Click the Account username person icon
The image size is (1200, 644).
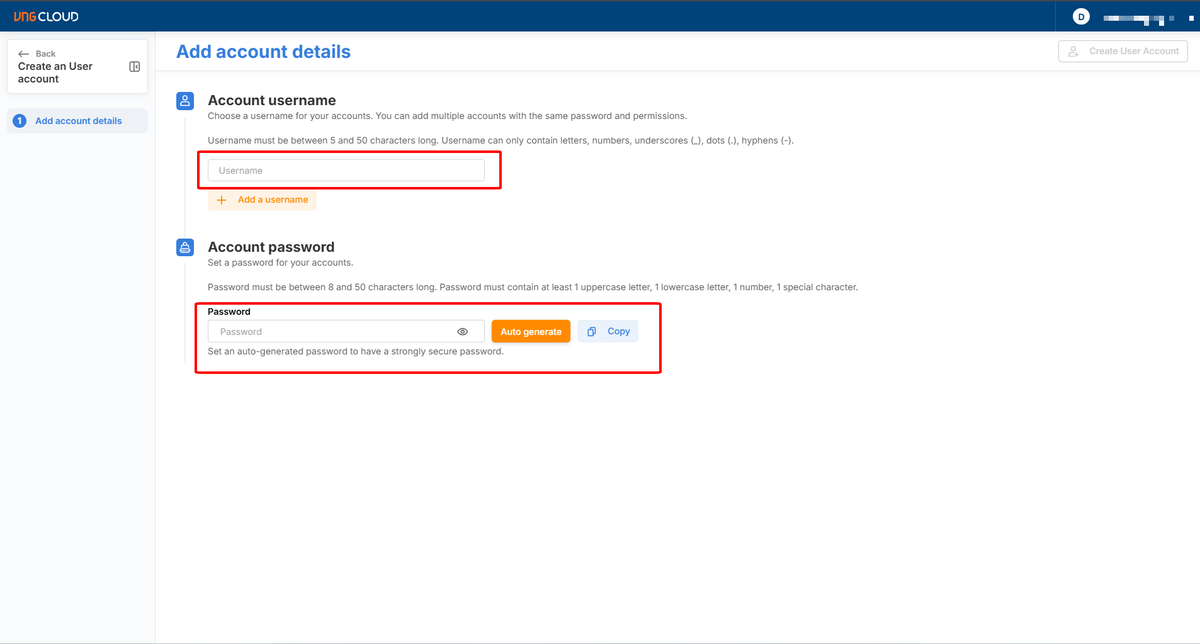(x=185, y=101)
